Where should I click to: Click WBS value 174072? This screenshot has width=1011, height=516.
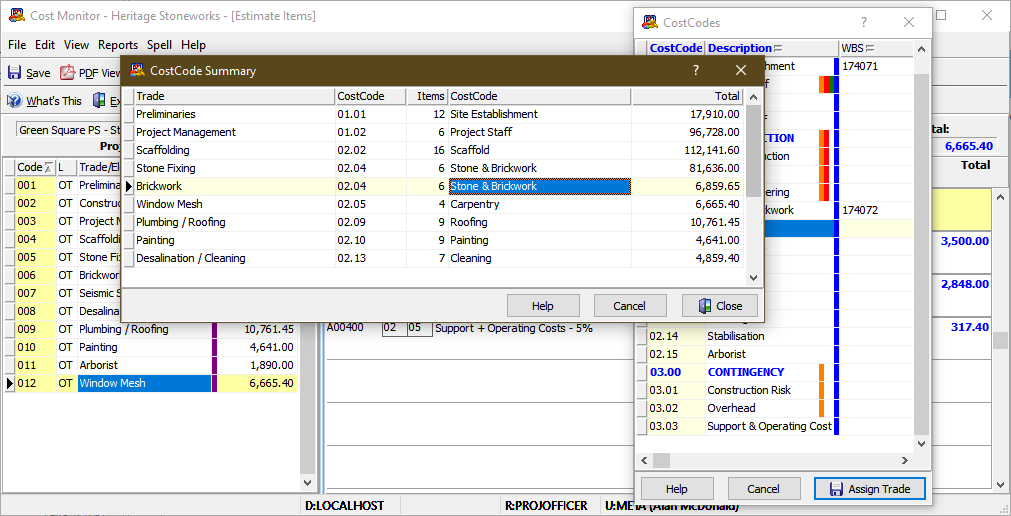[x=860, y=210]
